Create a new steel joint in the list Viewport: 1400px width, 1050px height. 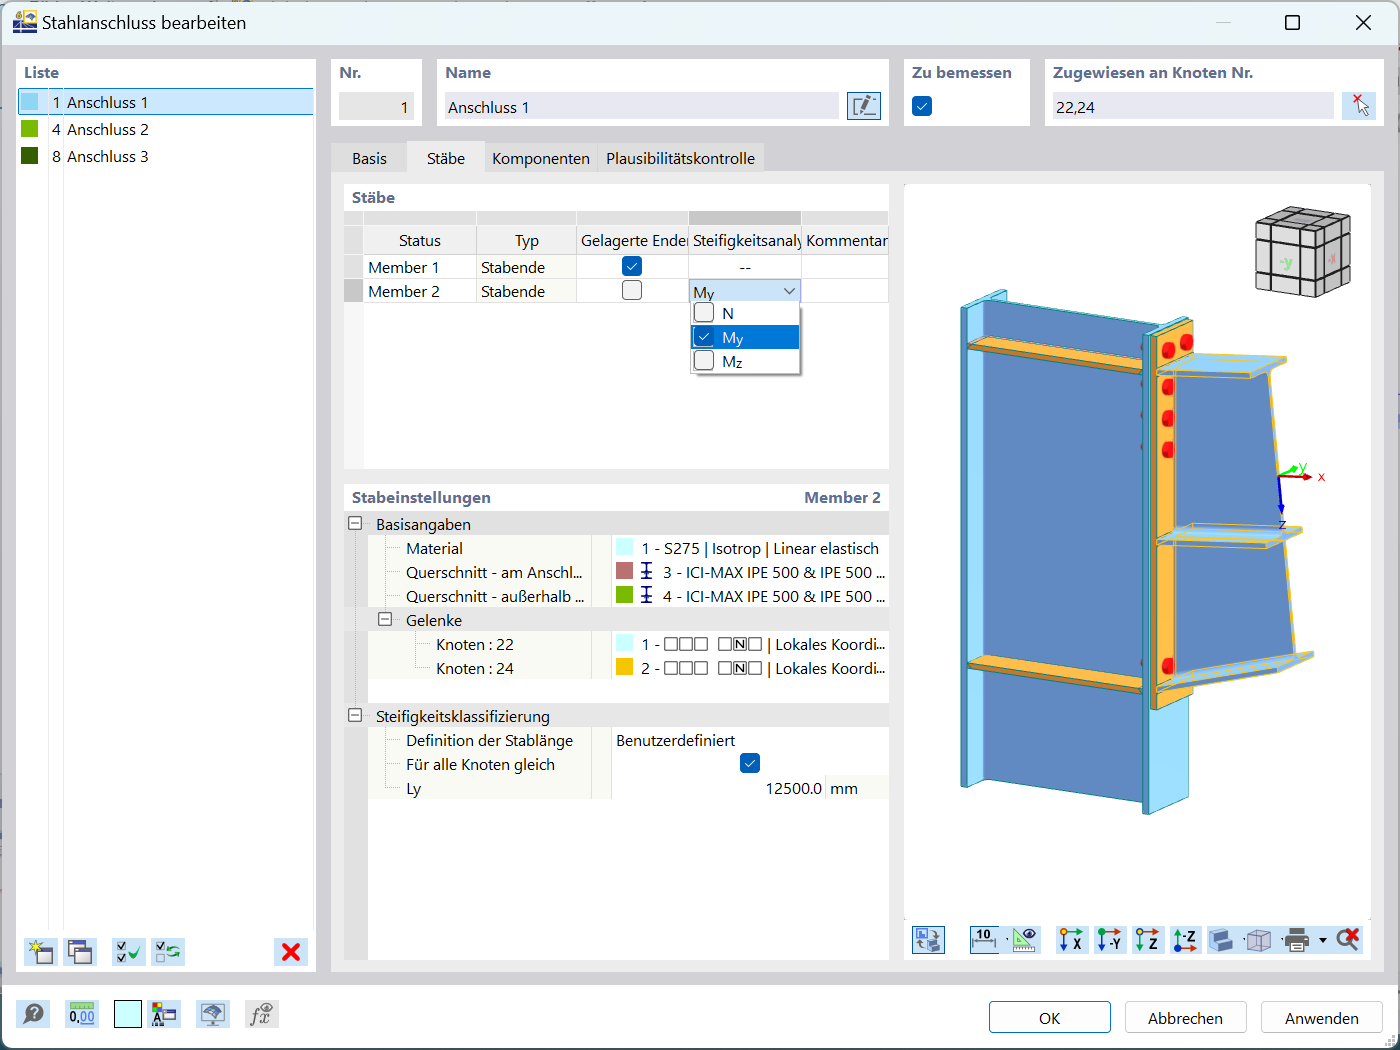pyautogui.click(x=41, y=952)
